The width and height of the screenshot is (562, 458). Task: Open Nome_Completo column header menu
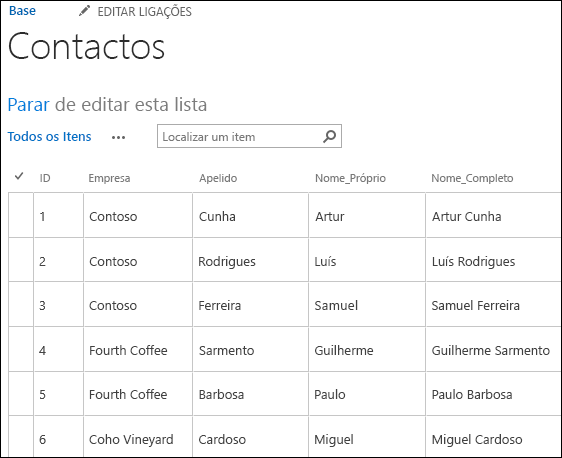(x=472, y=178)
